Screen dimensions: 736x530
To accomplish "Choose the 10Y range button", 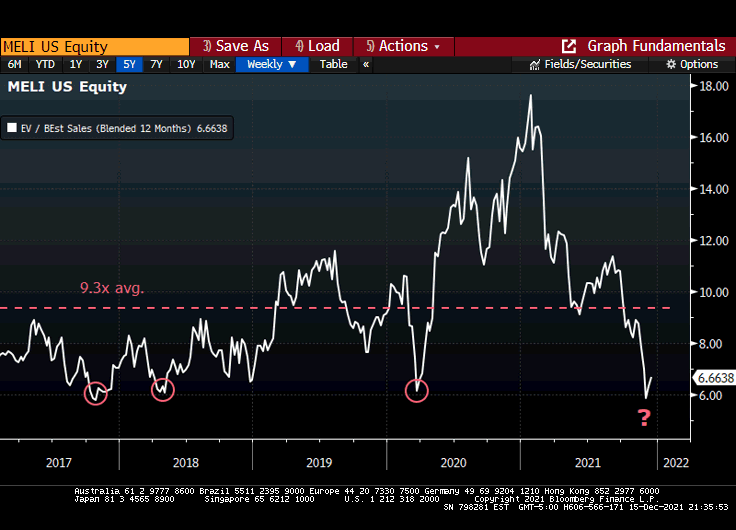I will click(186, 64).
